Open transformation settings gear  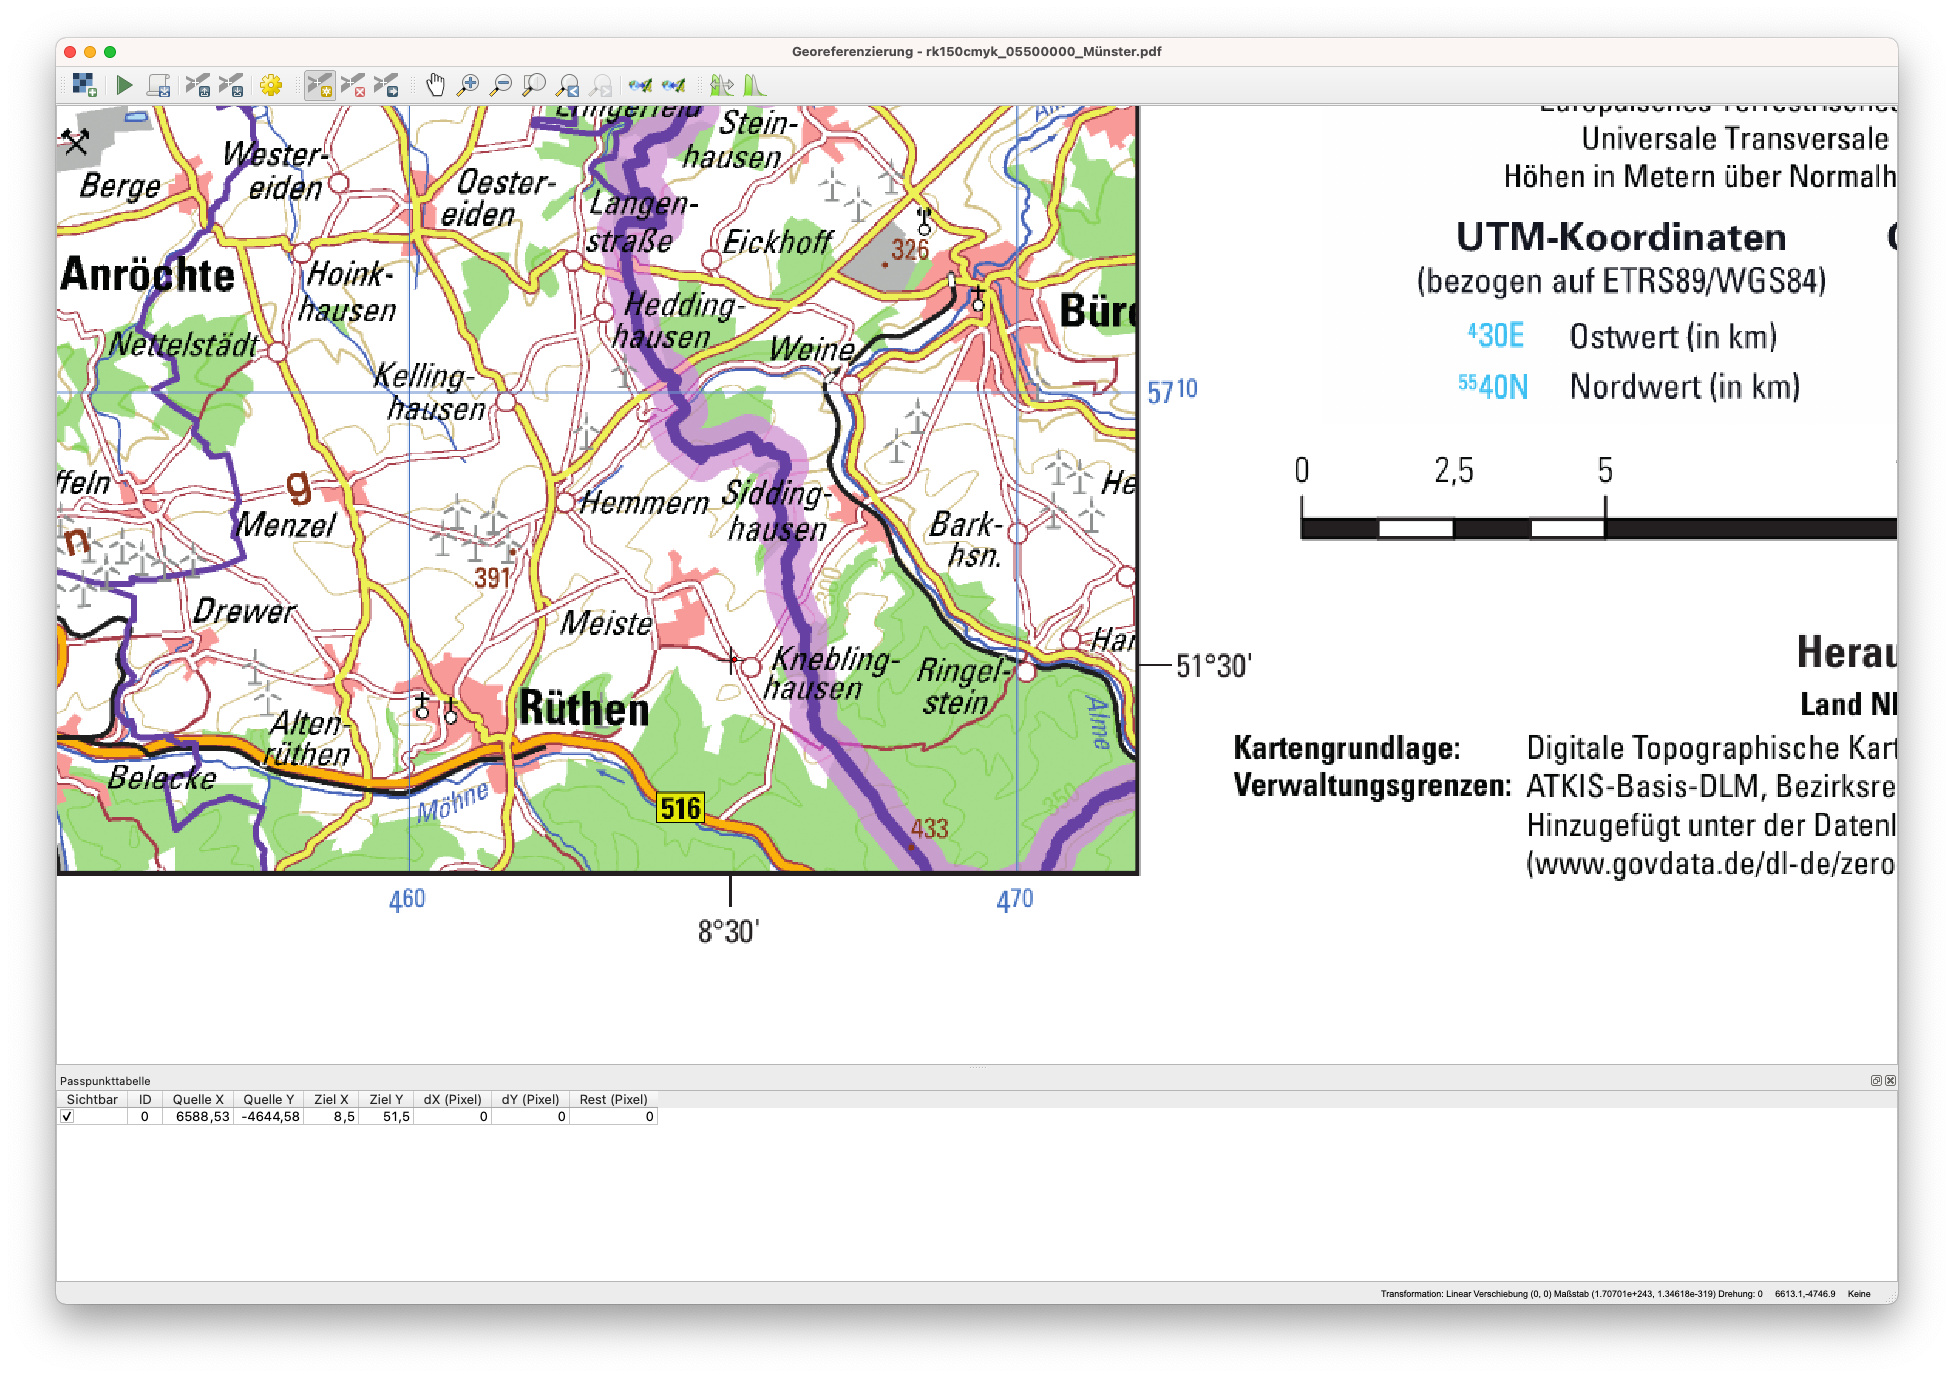pyautogui.click(x=270, y=85)
